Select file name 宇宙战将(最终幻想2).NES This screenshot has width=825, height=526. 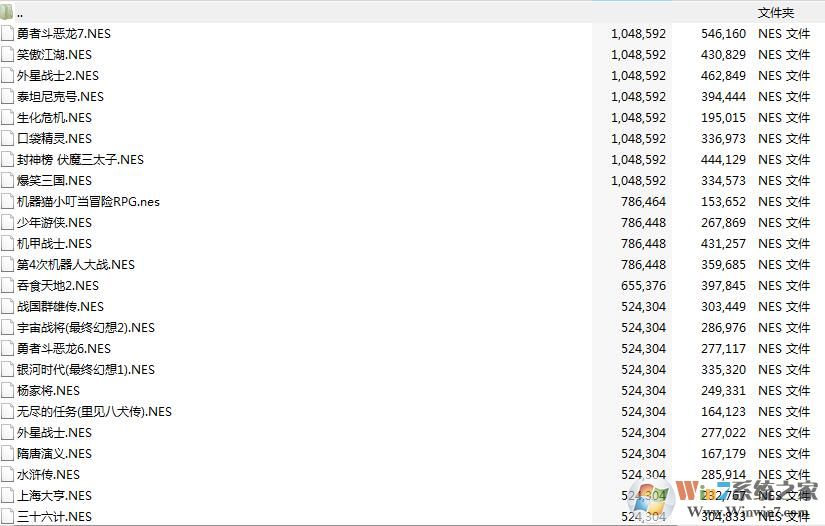[86, 328]
